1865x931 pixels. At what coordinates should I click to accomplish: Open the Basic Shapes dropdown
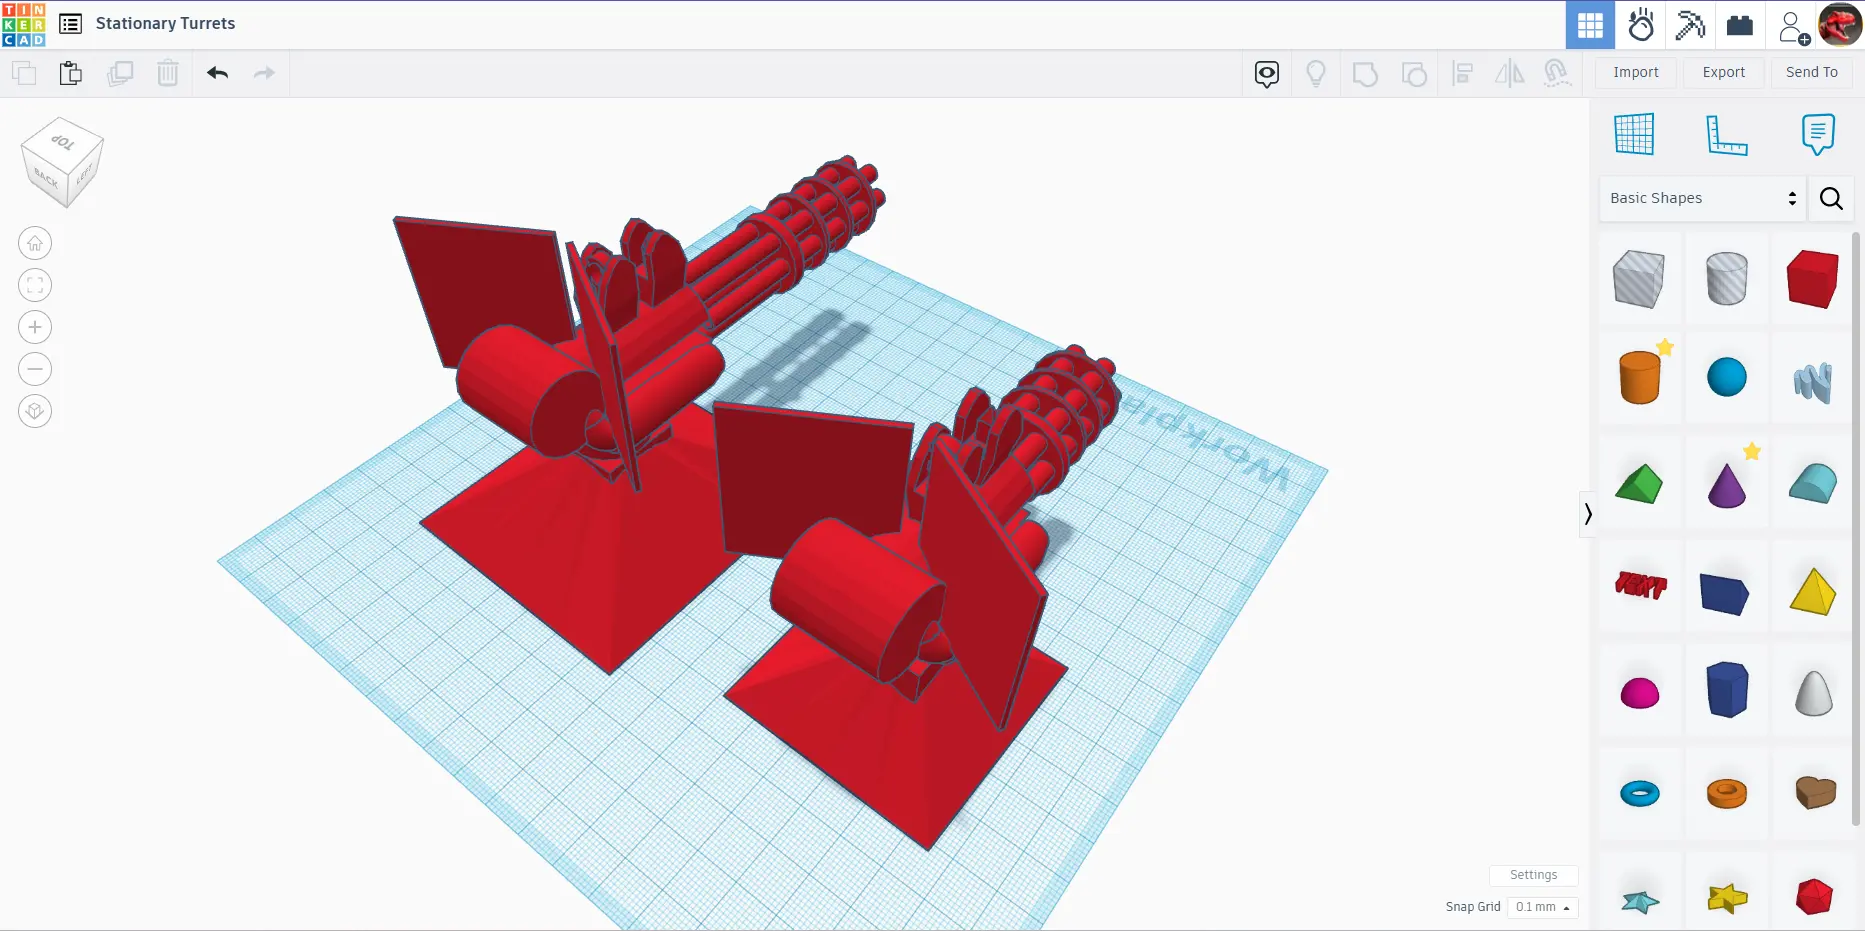pos(1703,198)
